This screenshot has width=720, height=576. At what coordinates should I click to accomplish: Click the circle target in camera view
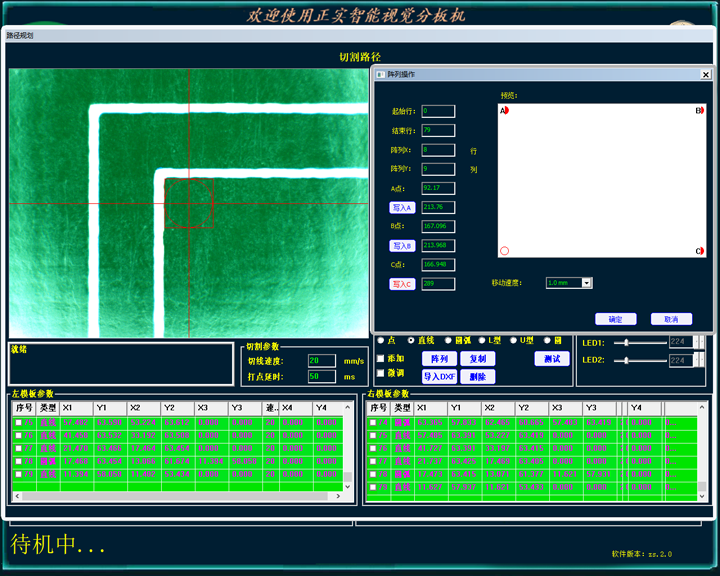(189, 203)
